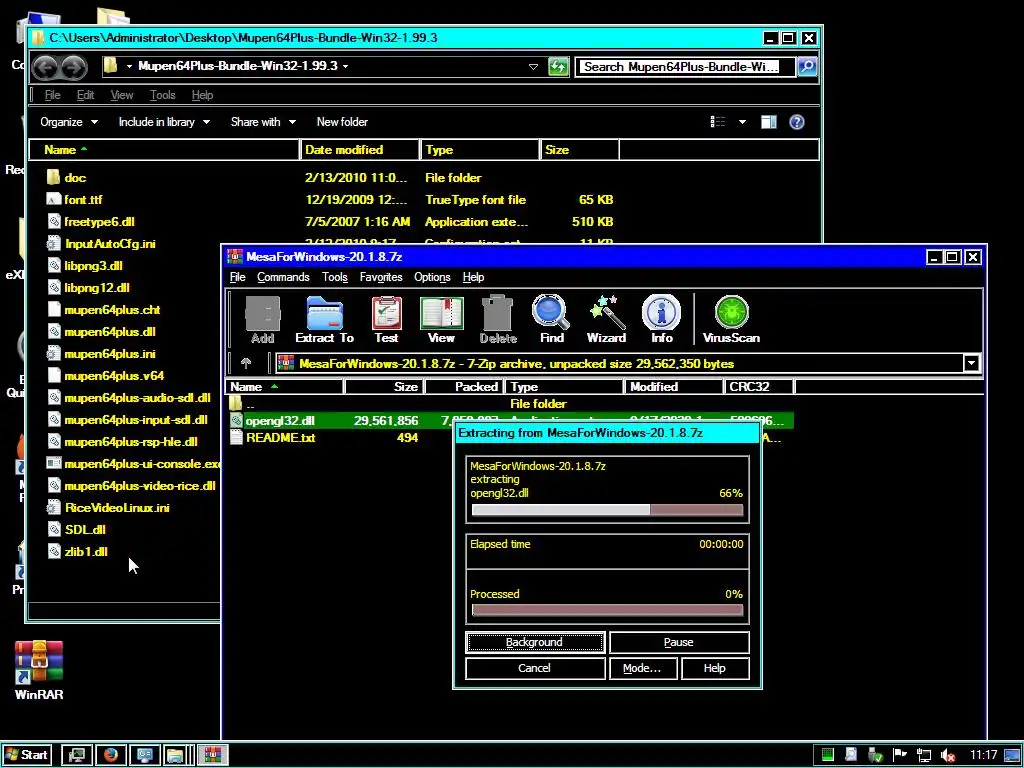The width and height of the screenshot is (1024, 768).
Task: Click the muted volume tray icon
Action: tap(948, 756)
